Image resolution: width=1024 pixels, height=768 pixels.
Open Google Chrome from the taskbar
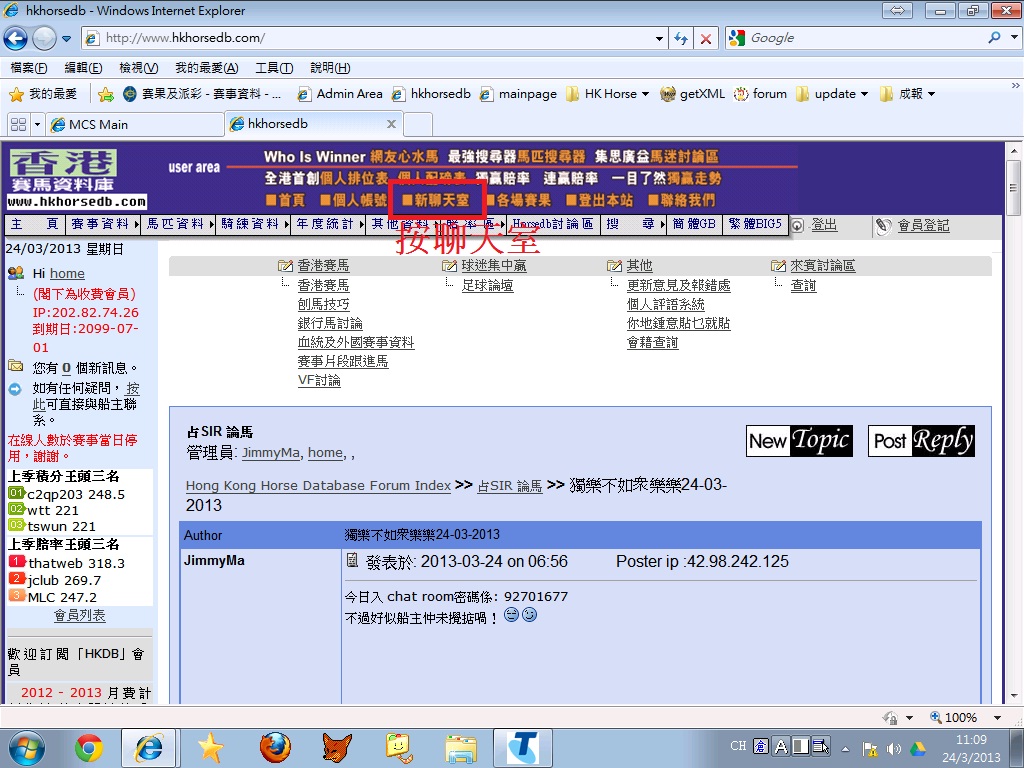(89, 747)
